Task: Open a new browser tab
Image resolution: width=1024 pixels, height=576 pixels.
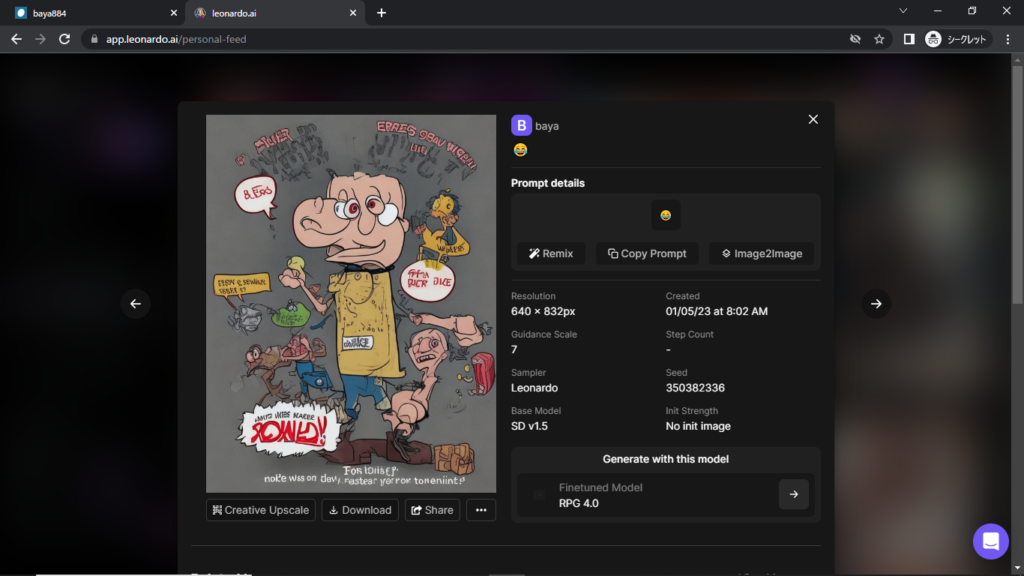Action: tap(381, 13)
